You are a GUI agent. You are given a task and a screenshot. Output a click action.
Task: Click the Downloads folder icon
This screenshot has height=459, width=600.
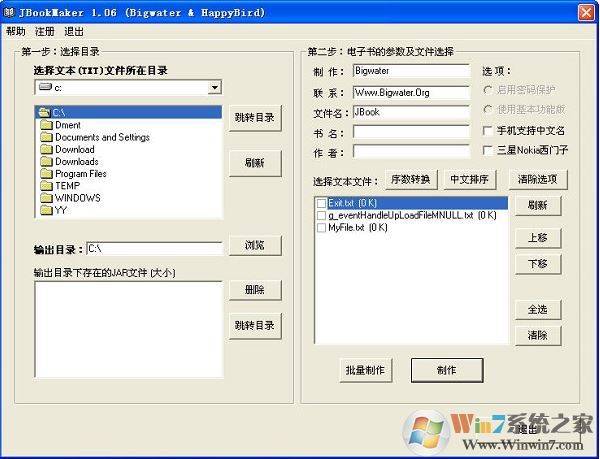pos(46,161)
